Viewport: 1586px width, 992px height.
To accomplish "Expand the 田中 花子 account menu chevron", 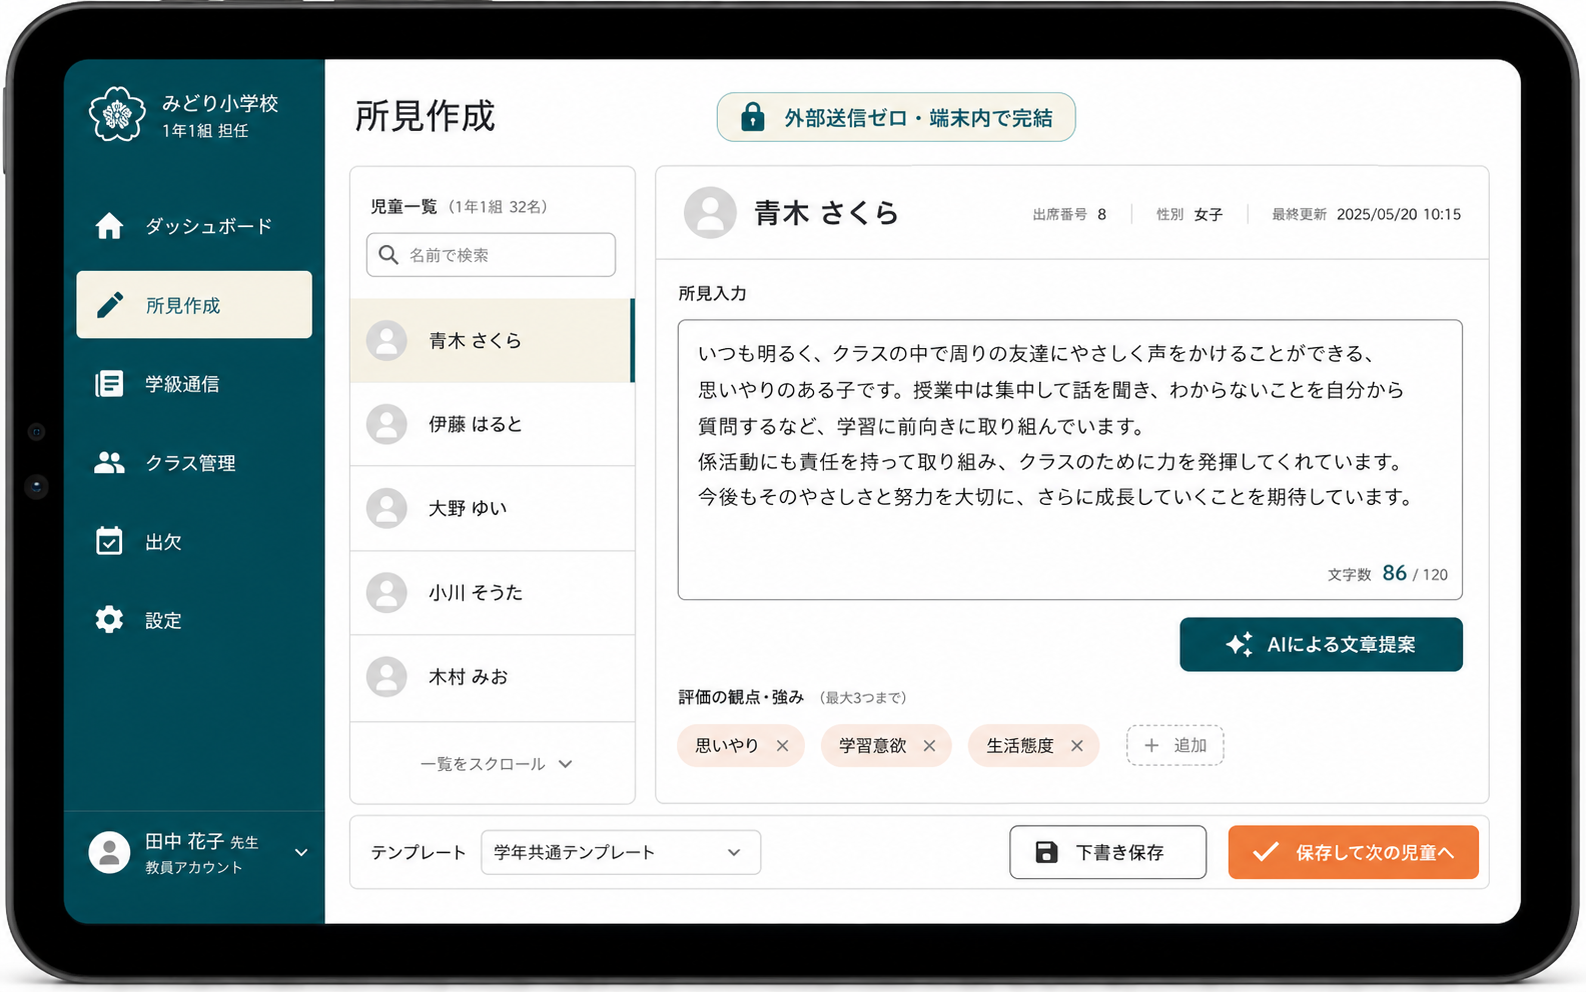I will 301,853.
